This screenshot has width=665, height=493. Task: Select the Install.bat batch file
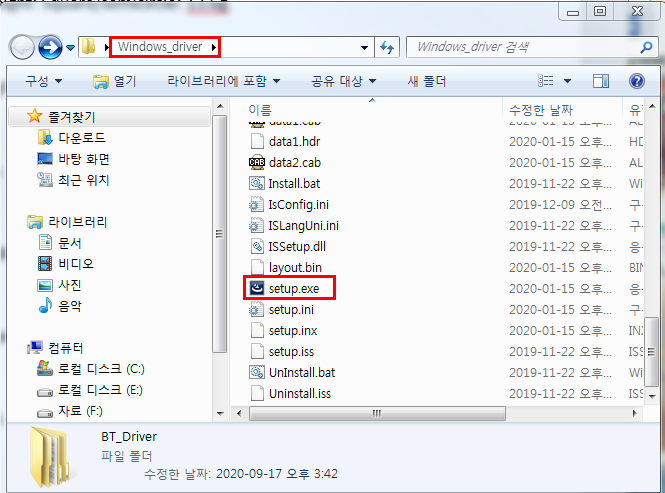point(284,183)
